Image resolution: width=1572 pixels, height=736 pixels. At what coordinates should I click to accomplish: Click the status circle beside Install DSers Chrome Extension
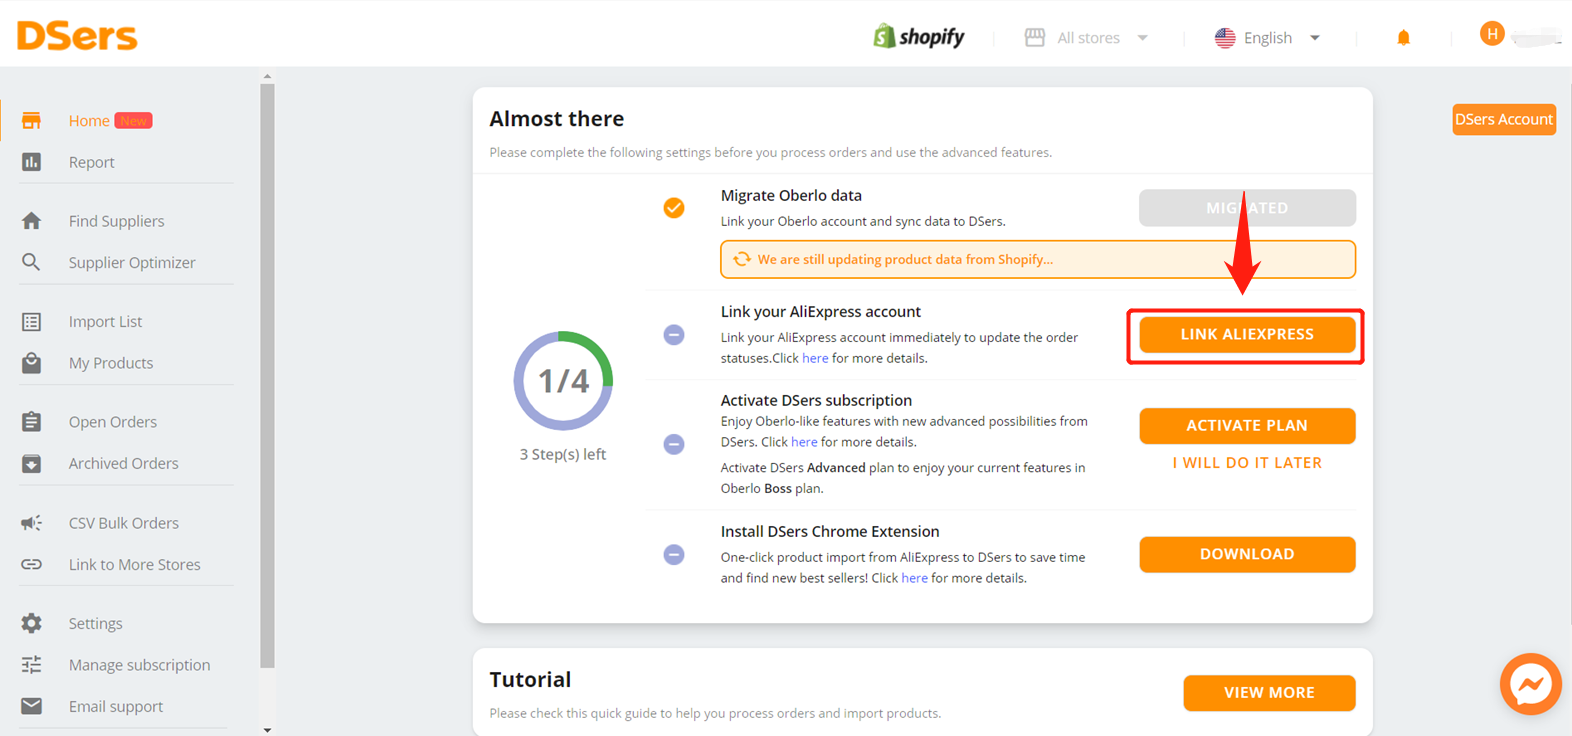674,555
